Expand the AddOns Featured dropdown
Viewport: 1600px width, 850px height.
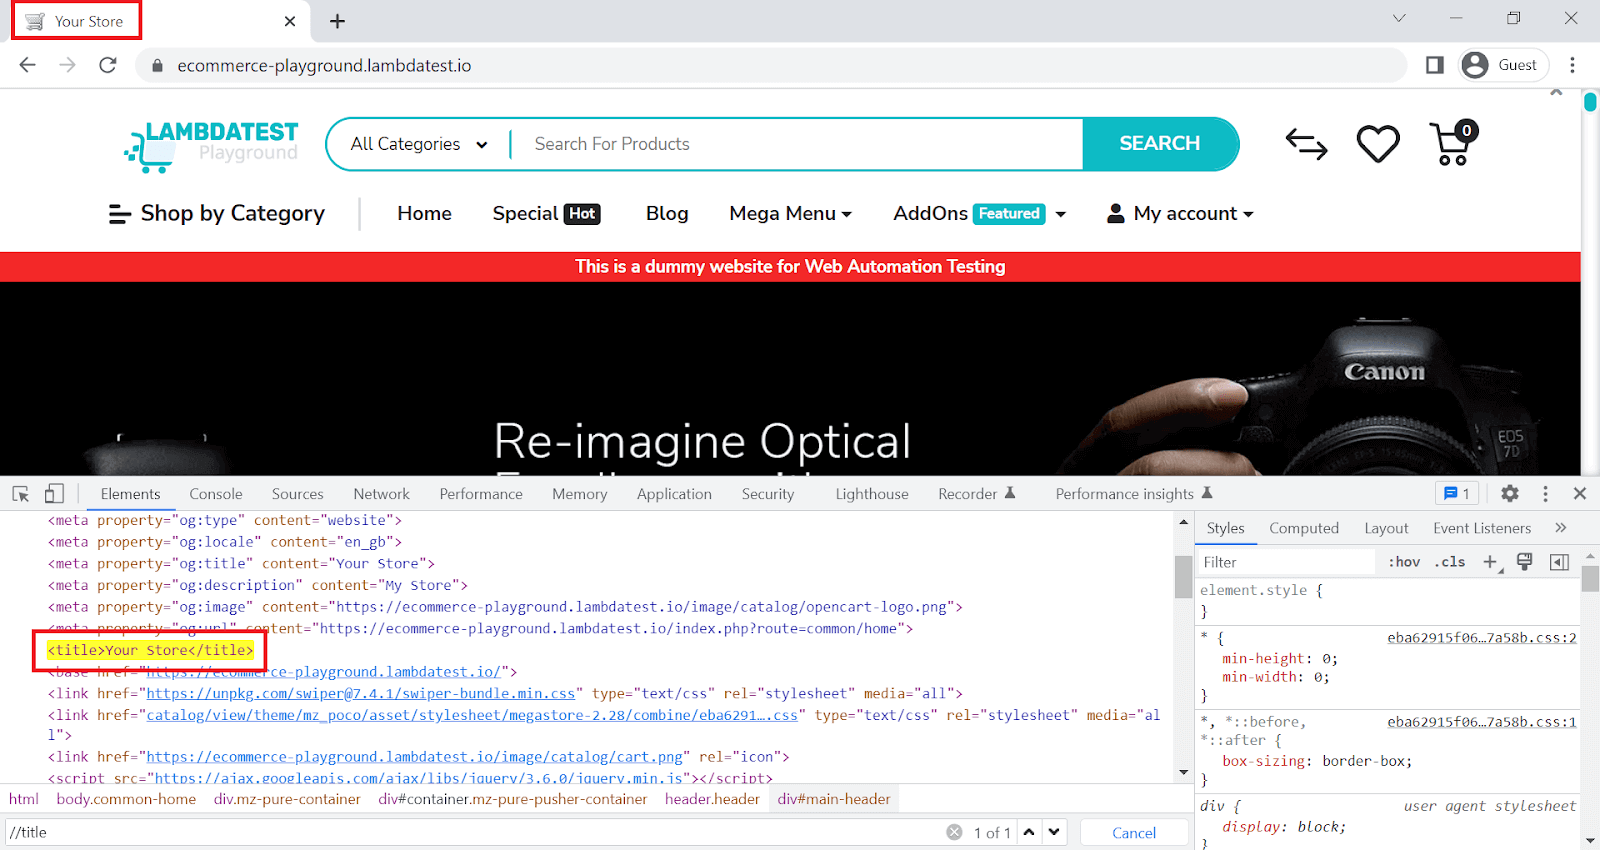tap(980, 214)
